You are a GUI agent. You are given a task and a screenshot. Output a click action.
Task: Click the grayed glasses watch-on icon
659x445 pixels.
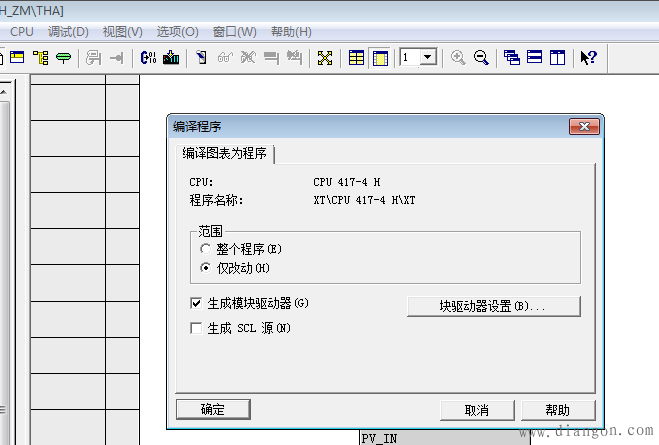[225, 58]
